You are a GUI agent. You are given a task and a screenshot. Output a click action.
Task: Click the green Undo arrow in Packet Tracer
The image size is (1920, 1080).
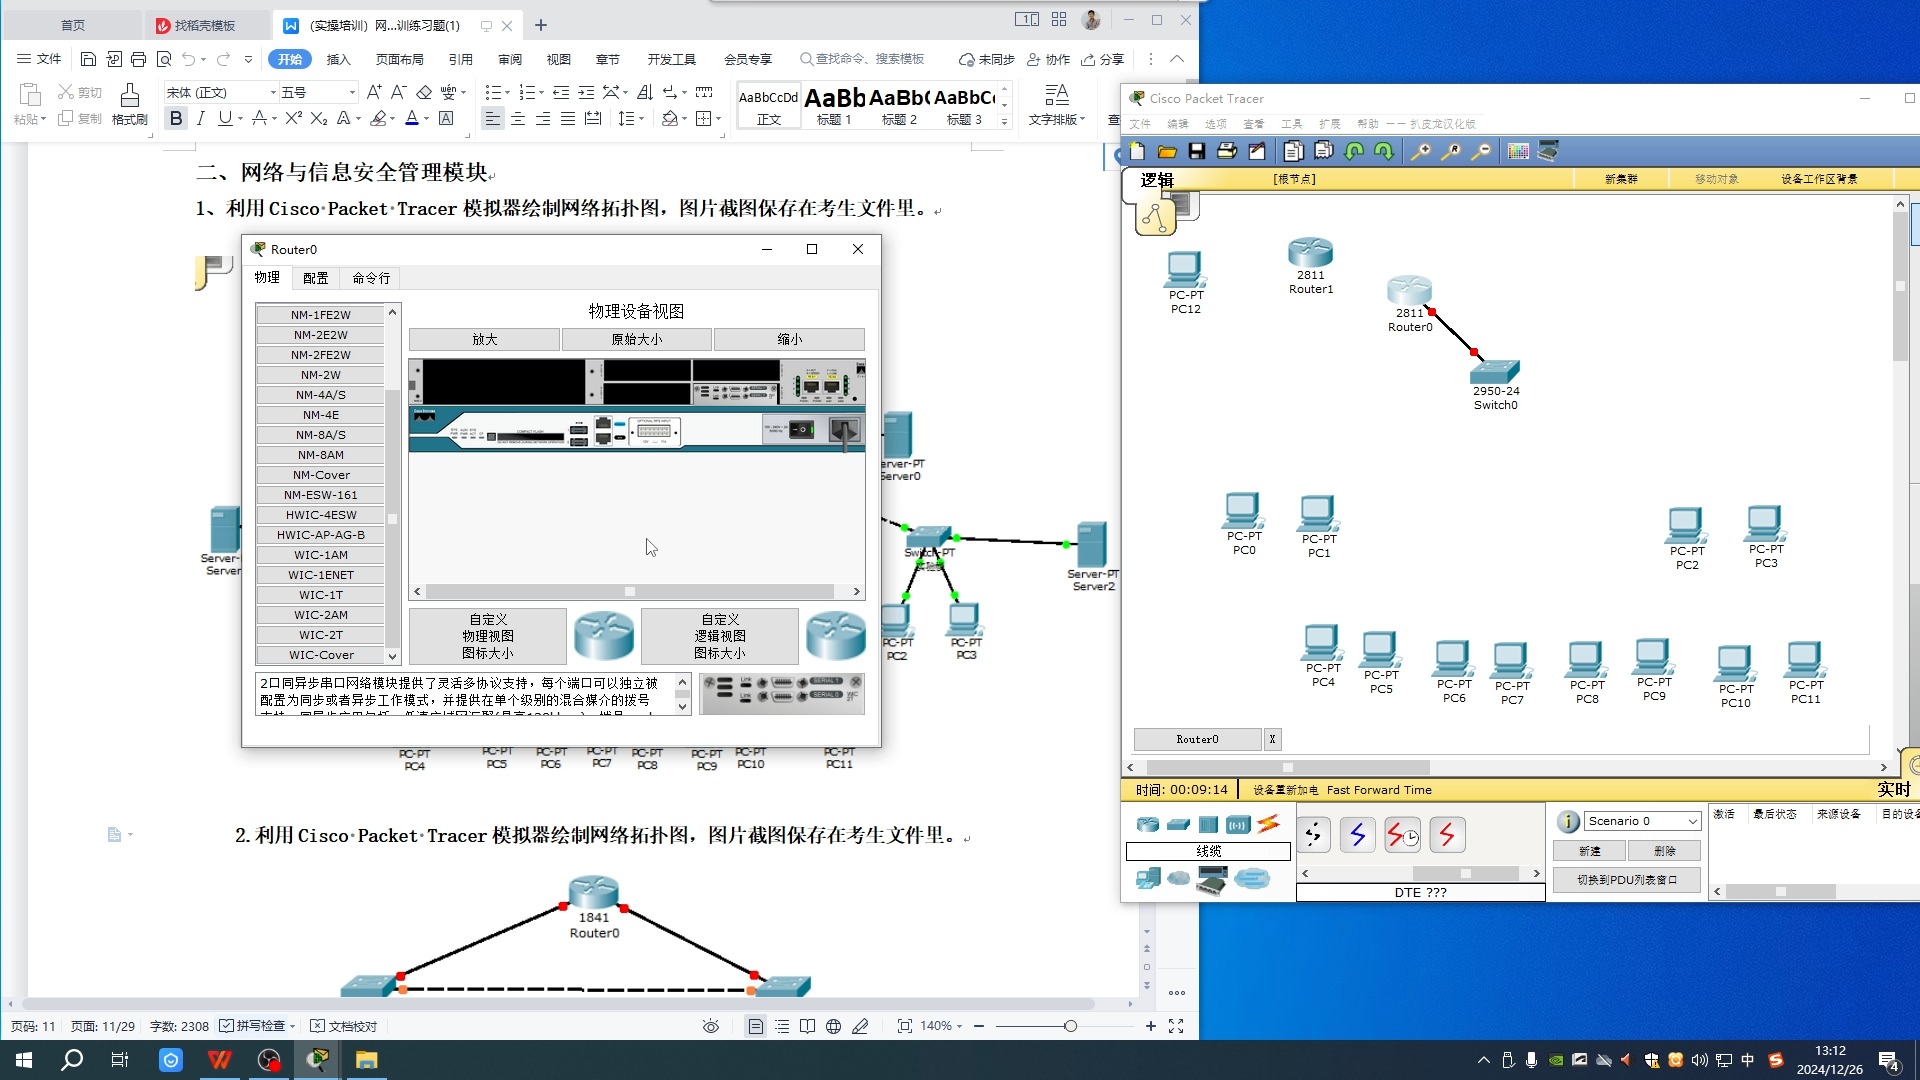[1354, 151]
